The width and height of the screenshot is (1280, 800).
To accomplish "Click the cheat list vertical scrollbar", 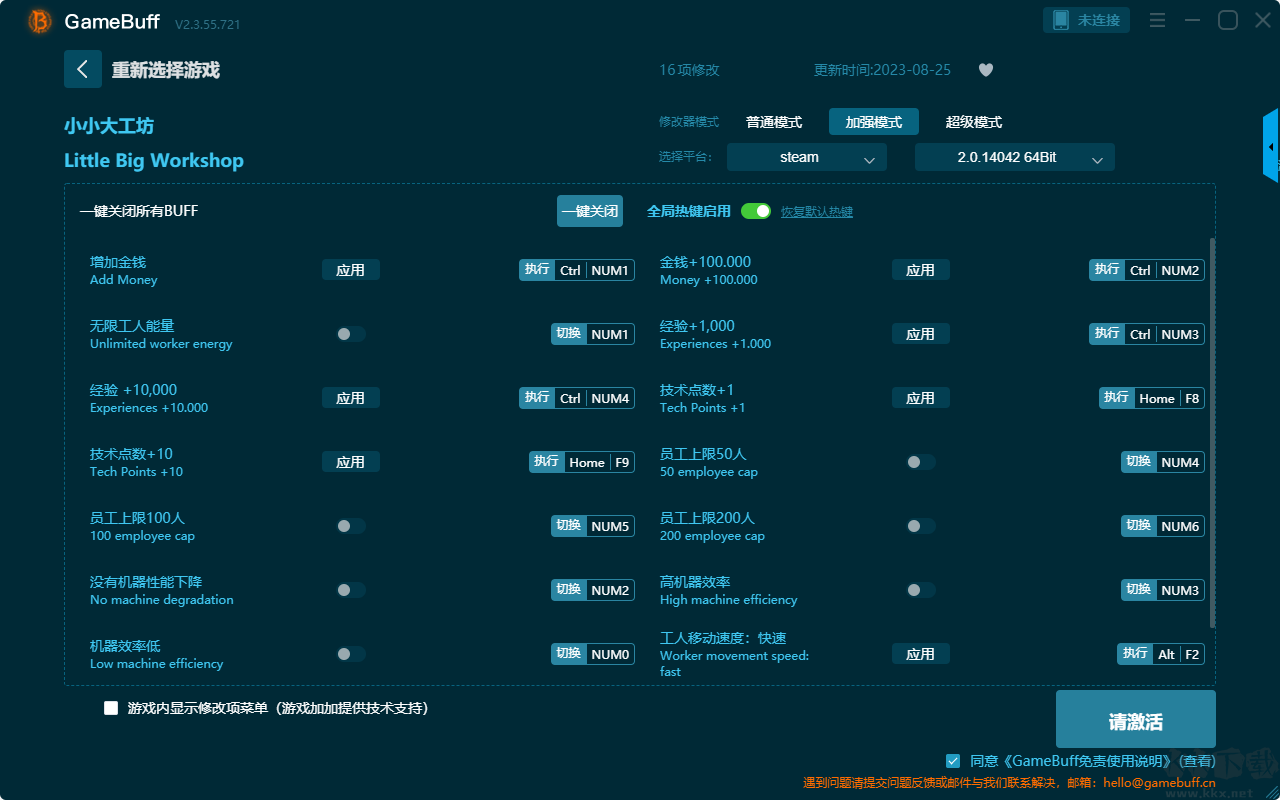I will 1213,433.
